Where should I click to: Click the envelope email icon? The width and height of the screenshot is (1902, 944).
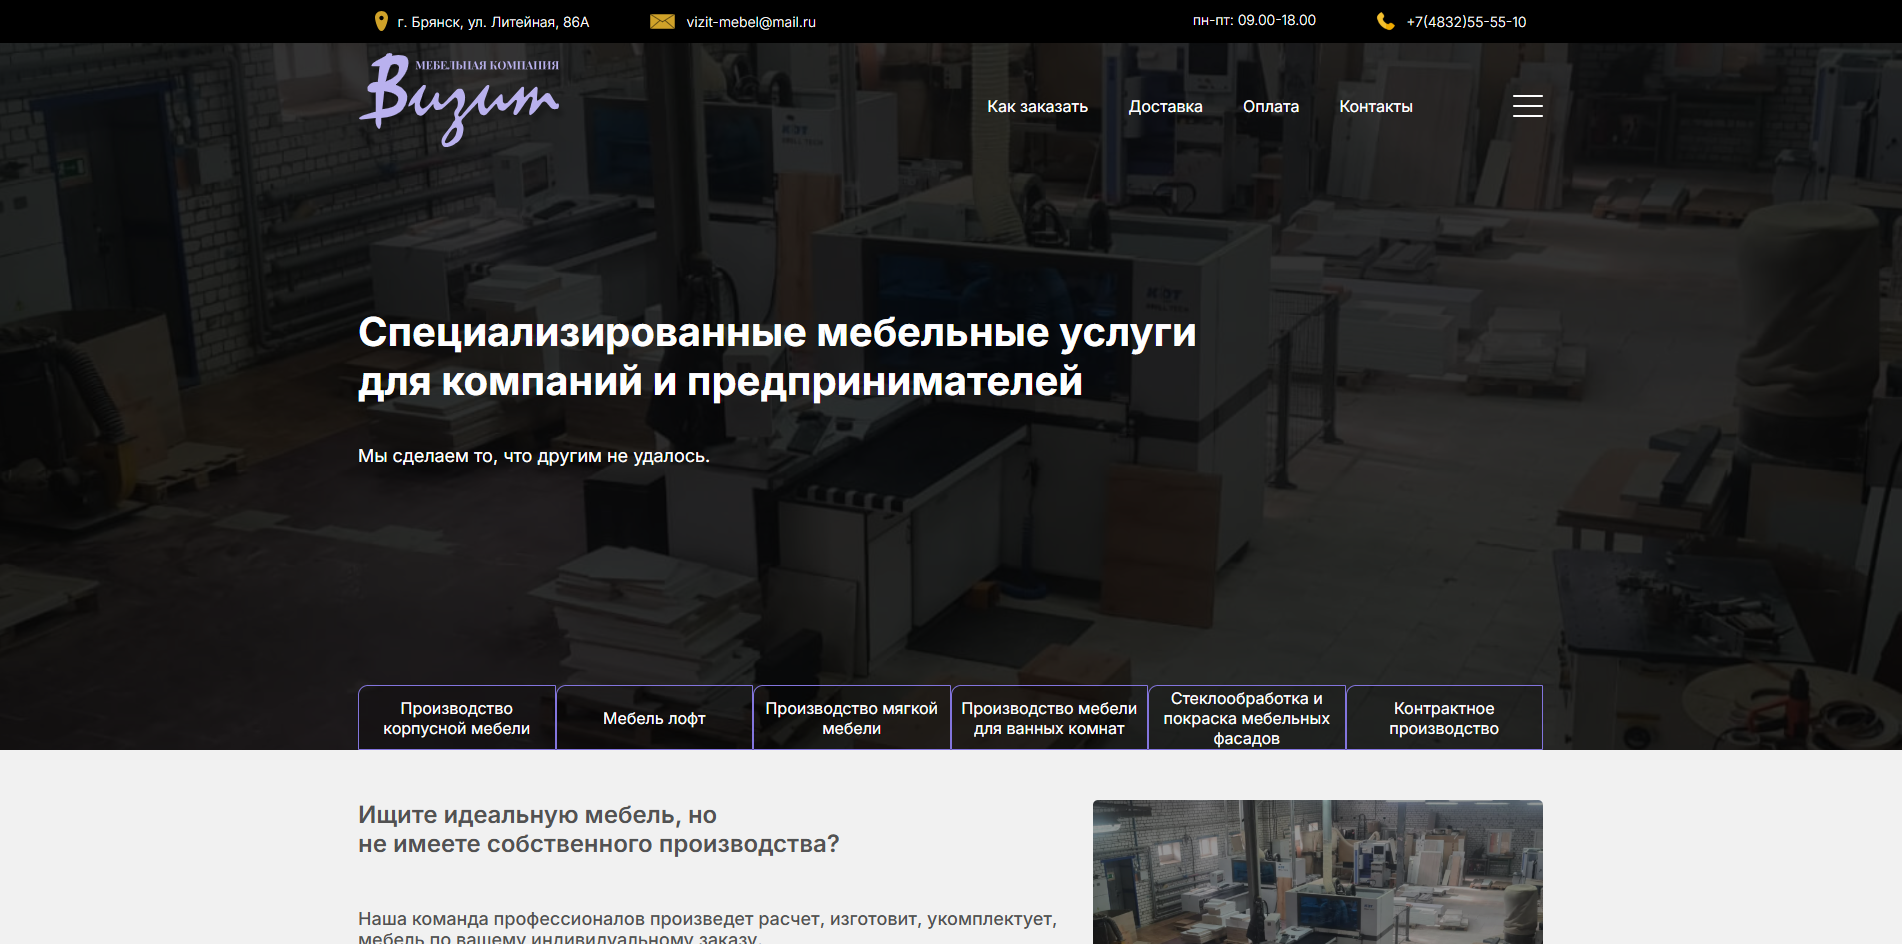click(662, 21)
